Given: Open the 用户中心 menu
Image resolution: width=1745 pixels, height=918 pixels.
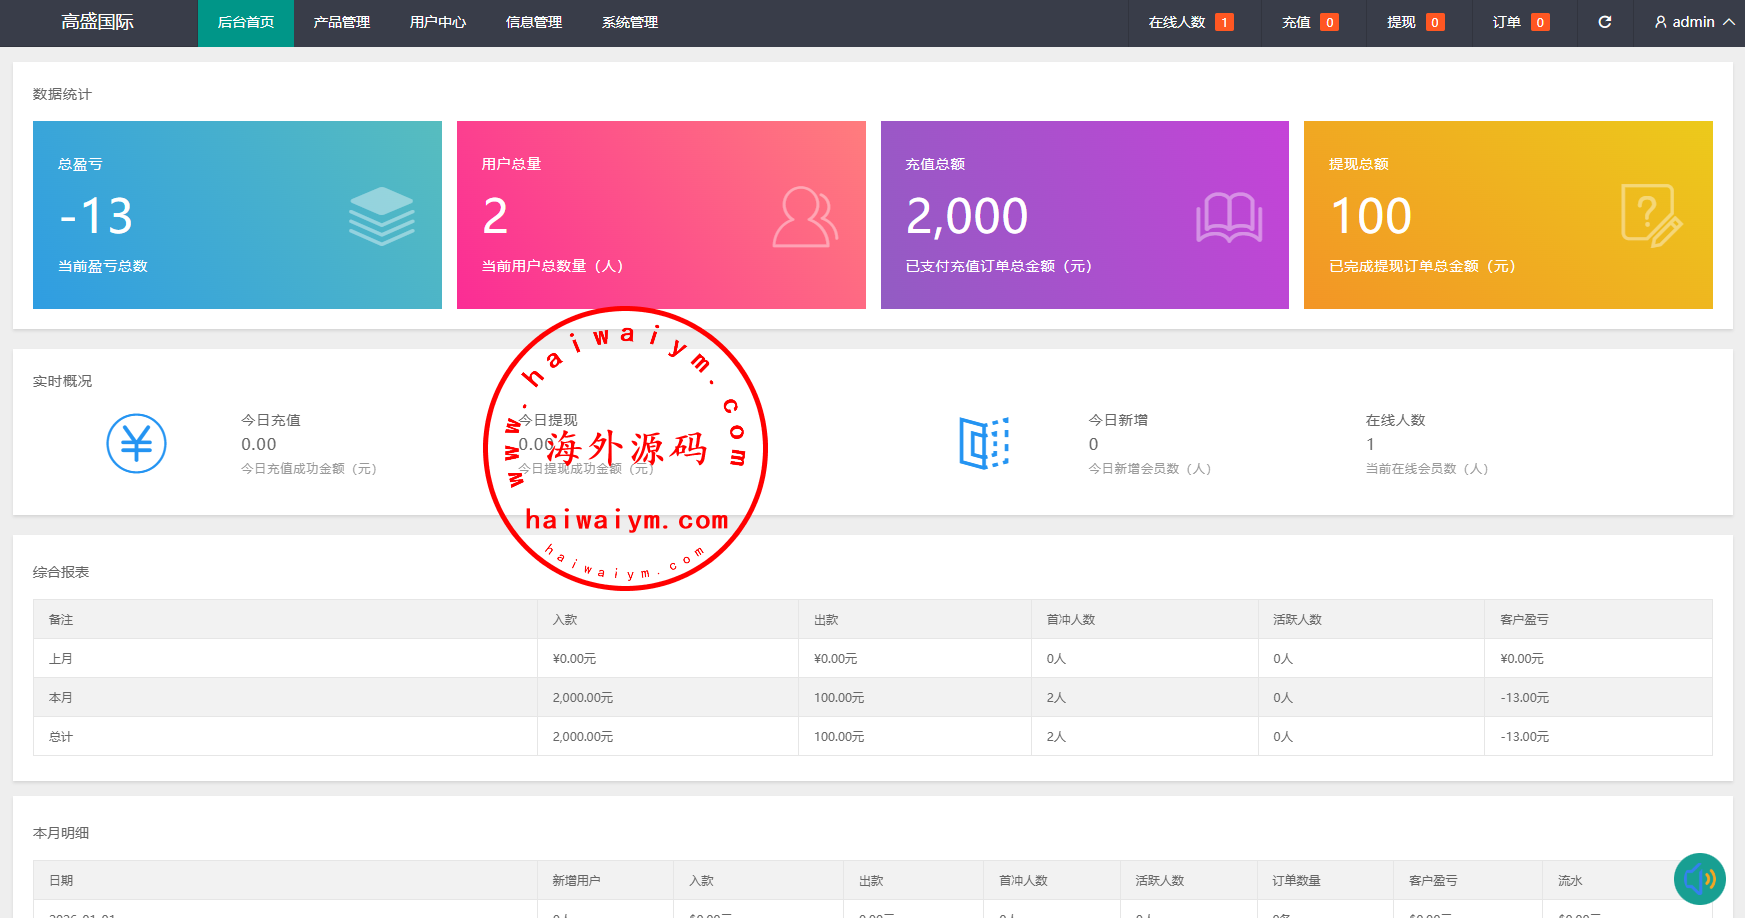Looking at the screenshot, I should point(437,22).
